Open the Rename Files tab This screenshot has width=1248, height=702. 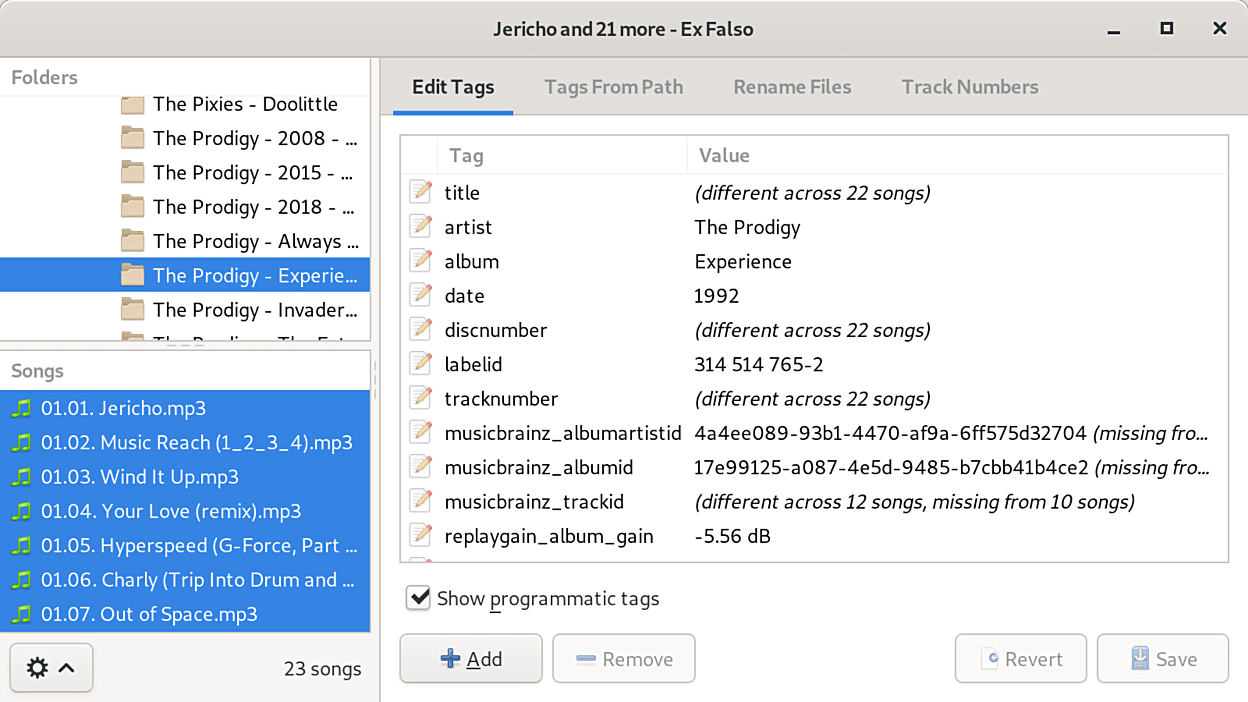coord(792,87)
